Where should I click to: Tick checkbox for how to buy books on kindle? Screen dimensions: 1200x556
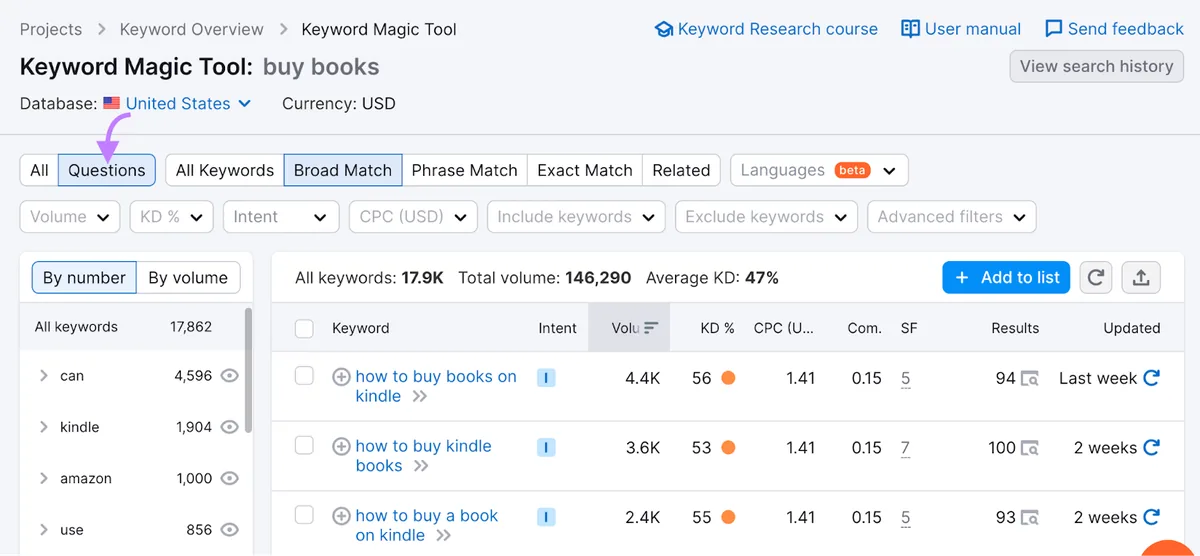point(305,376)
